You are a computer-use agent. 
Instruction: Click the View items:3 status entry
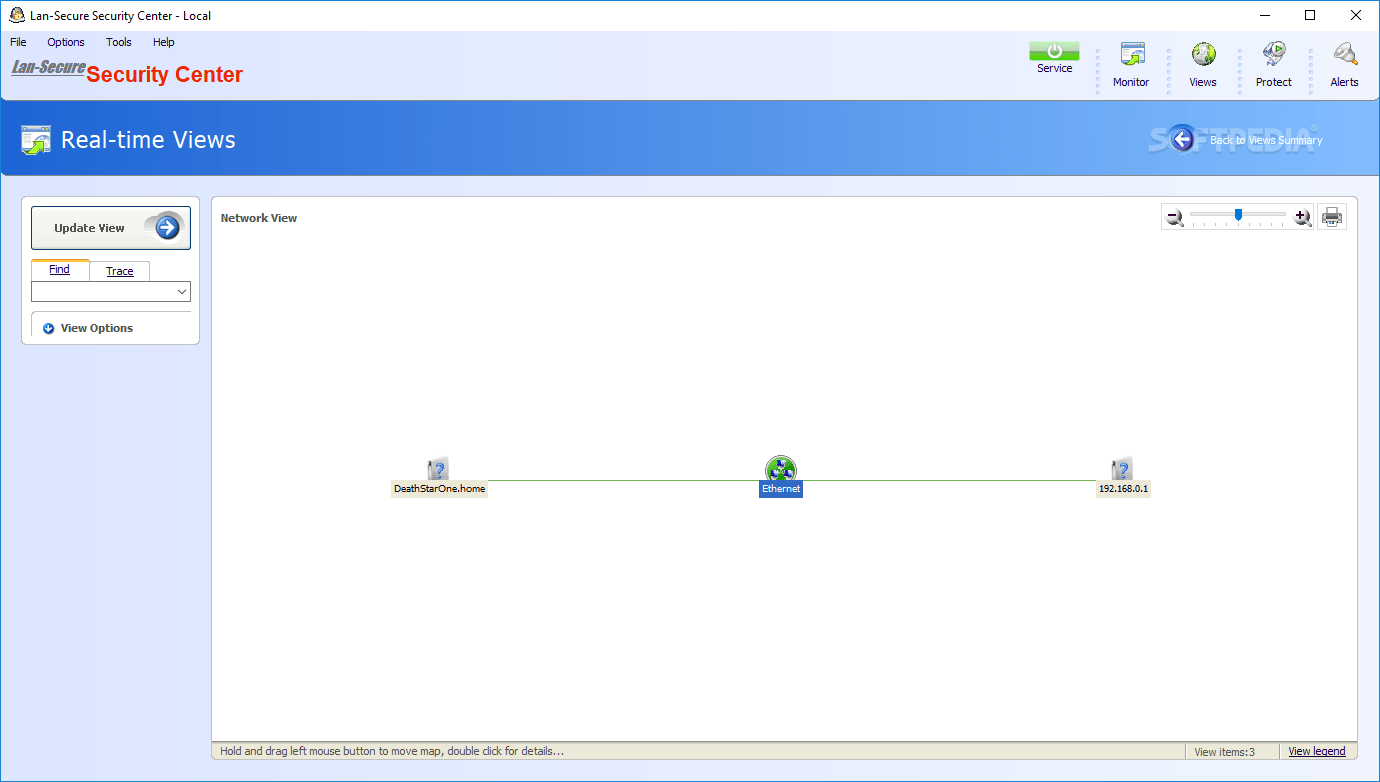pyautogui.click(x=1224, y=752)
